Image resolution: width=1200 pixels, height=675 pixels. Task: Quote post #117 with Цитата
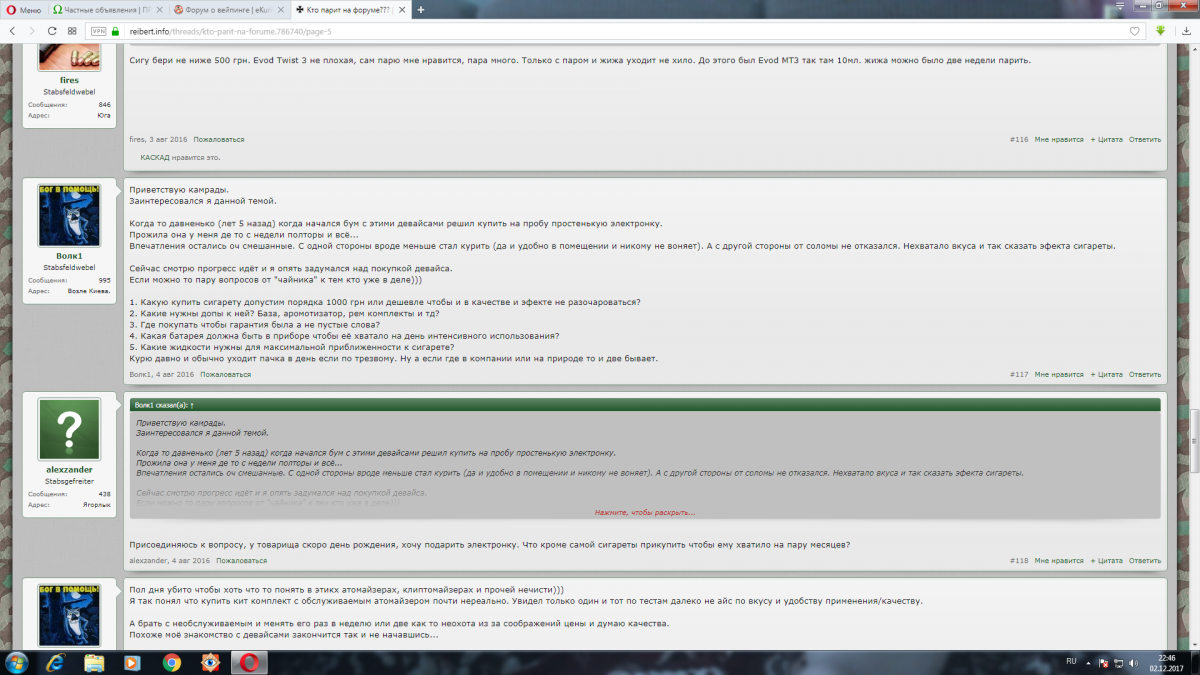[x=1107, y=374]
